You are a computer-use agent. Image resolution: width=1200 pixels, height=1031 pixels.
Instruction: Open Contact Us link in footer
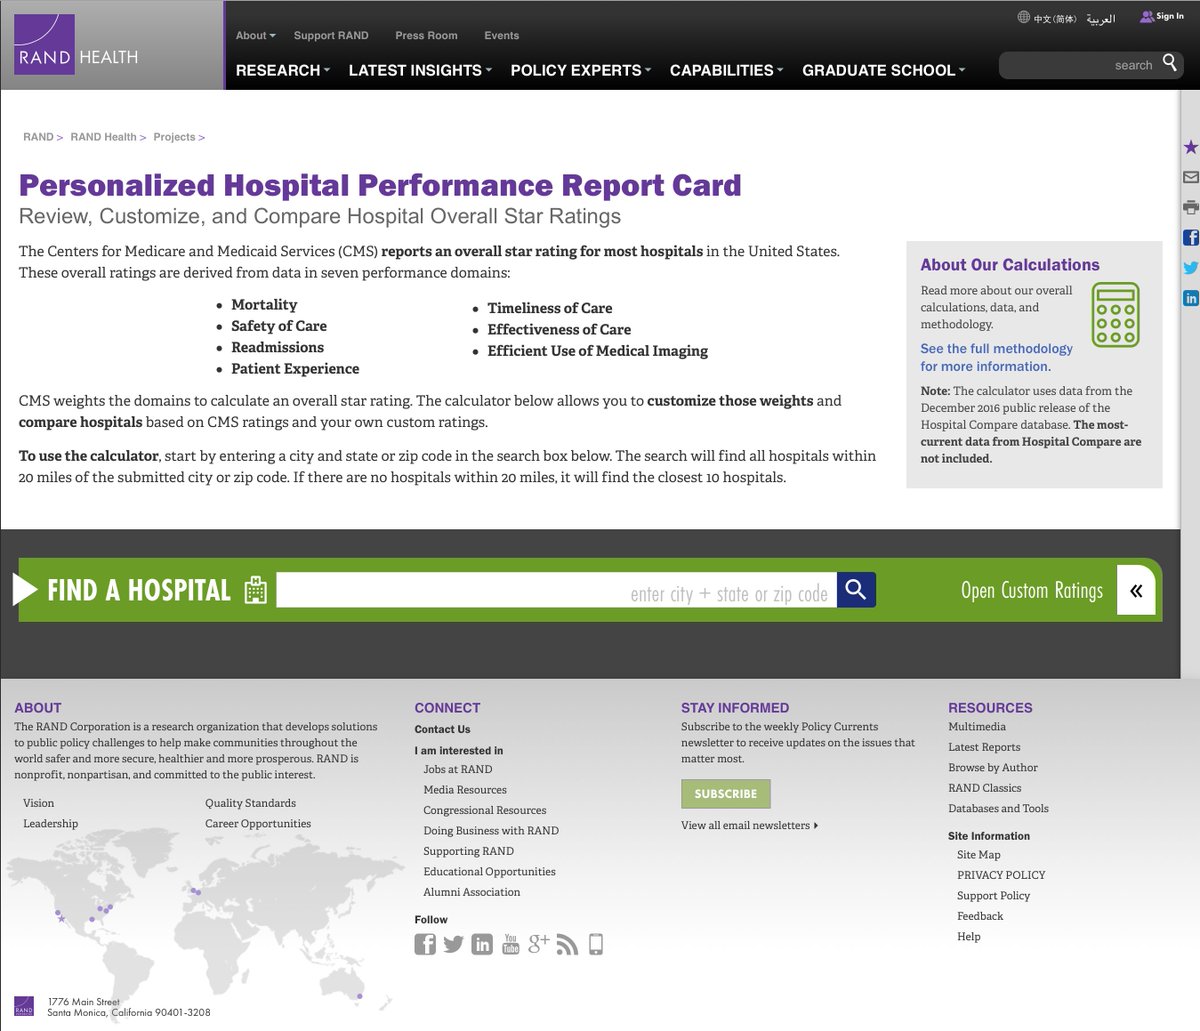(x=442, y=730)
